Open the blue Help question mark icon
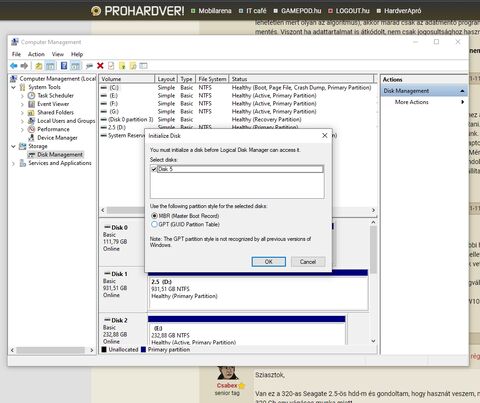 point(64,66)
